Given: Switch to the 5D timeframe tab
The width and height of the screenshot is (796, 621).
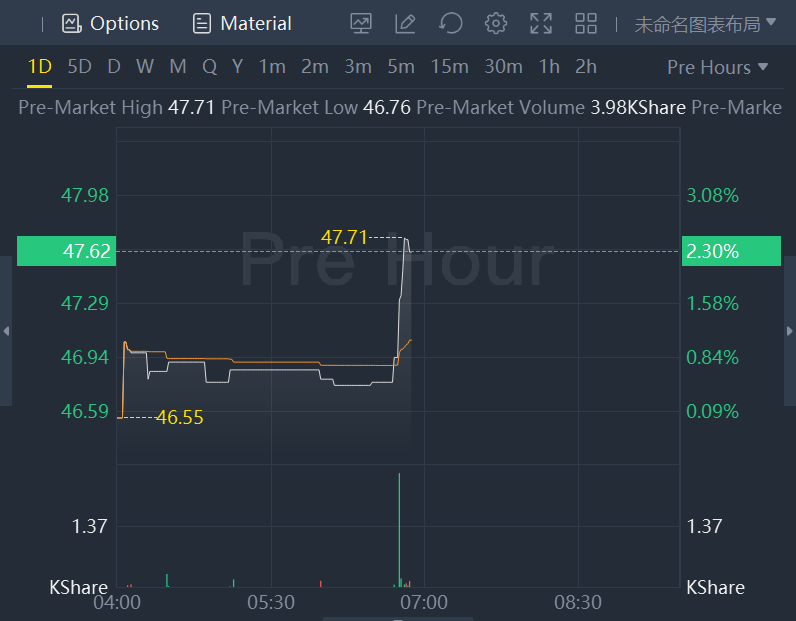Looking at the screenshot, I should 79,67.
